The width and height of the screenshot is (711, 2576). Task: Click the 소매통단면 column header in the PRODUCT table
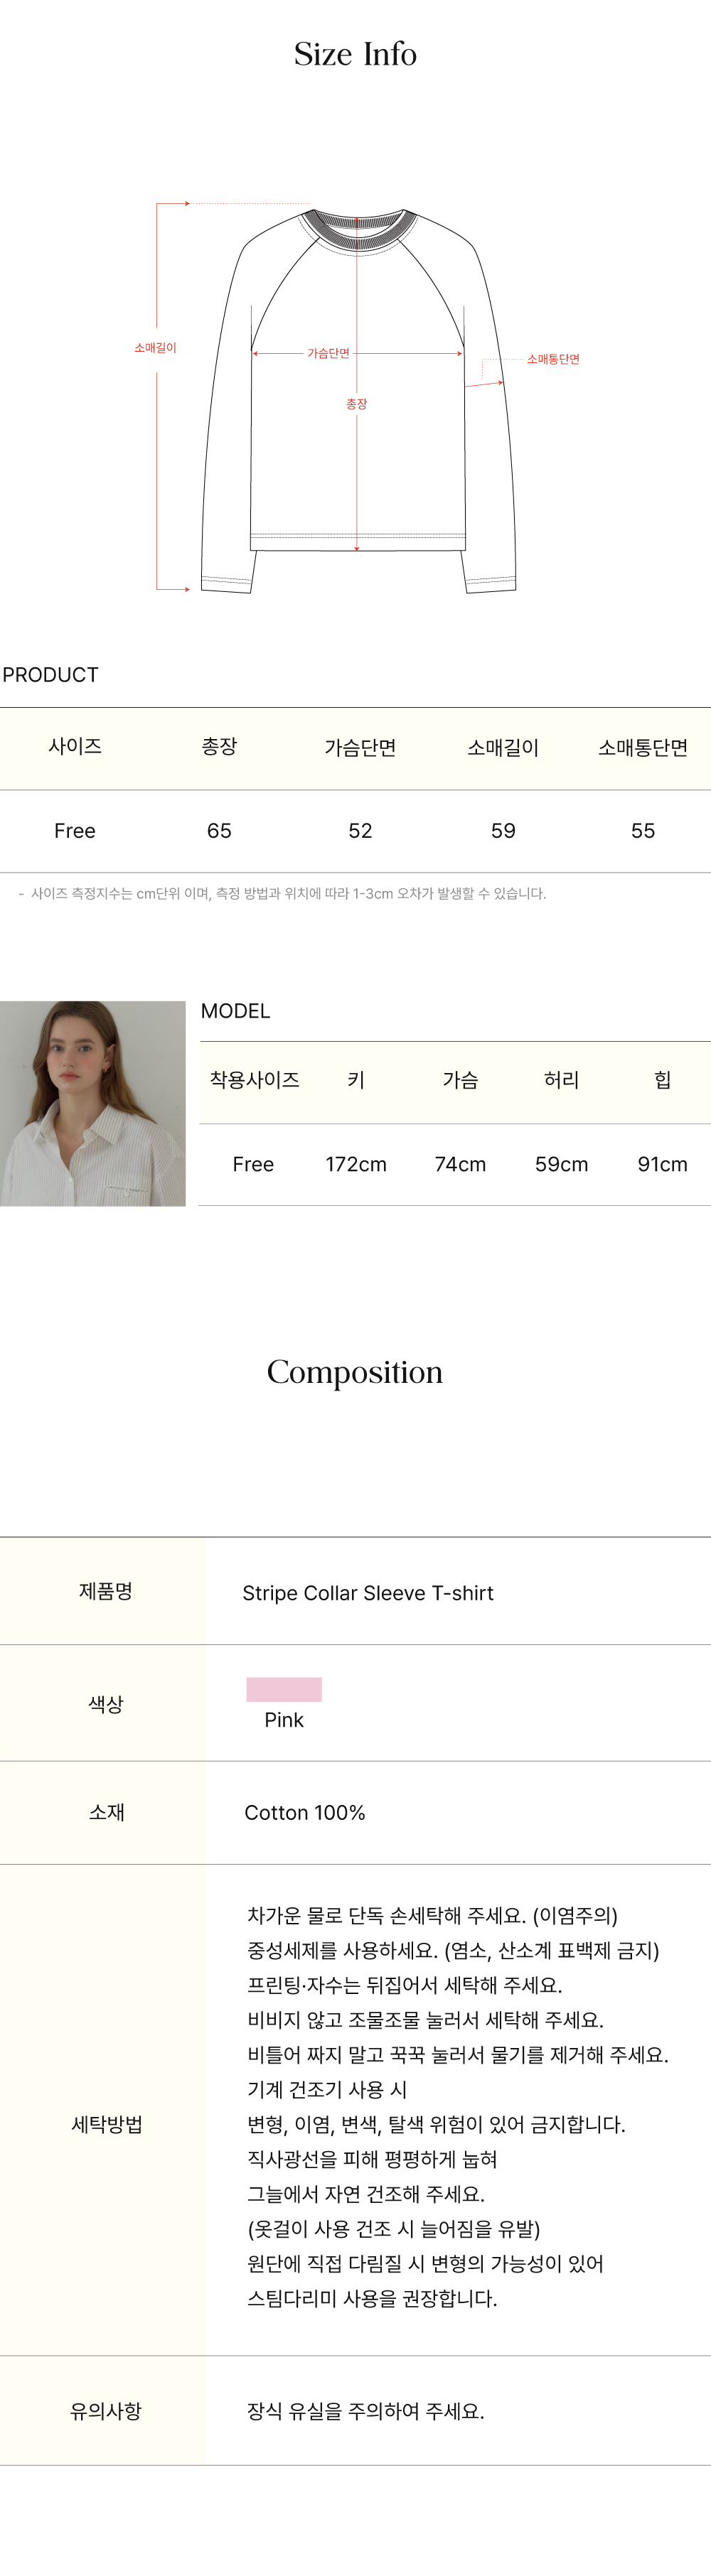(642, 748)
